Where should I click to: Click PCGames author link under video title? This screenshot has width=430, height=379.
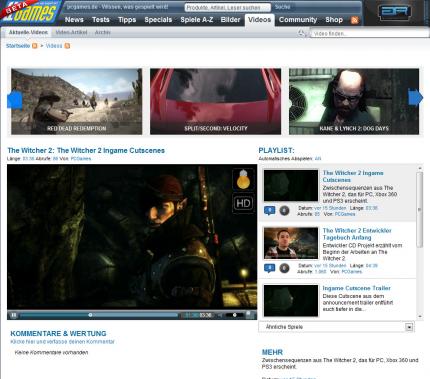click(80, 159)
